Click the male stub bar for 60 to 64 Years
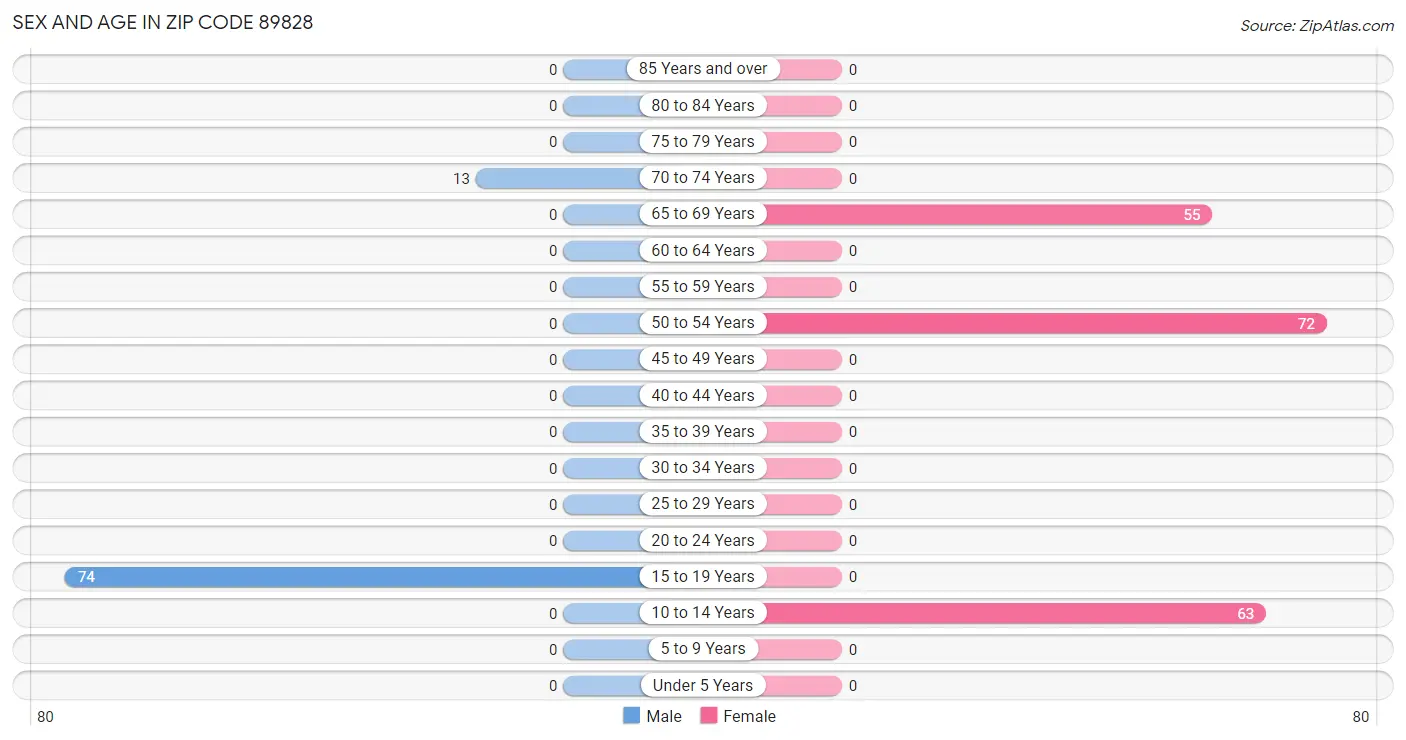 coord(602,250)
